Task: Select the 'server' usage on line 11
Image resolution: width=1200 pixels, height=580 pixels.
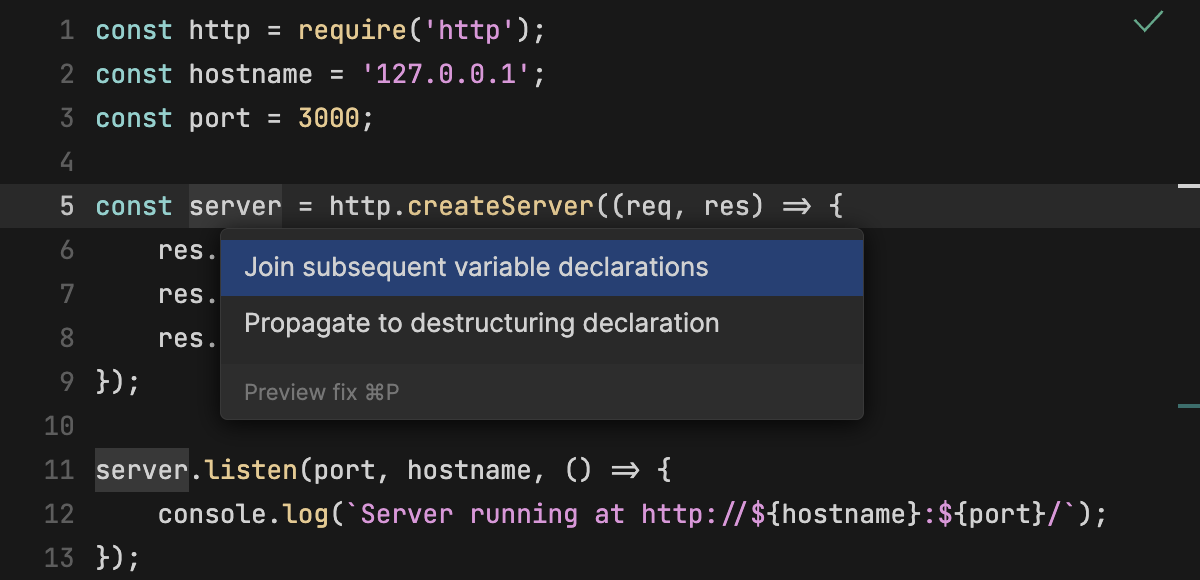Action: pyautogui.click(x=140, y=469)
